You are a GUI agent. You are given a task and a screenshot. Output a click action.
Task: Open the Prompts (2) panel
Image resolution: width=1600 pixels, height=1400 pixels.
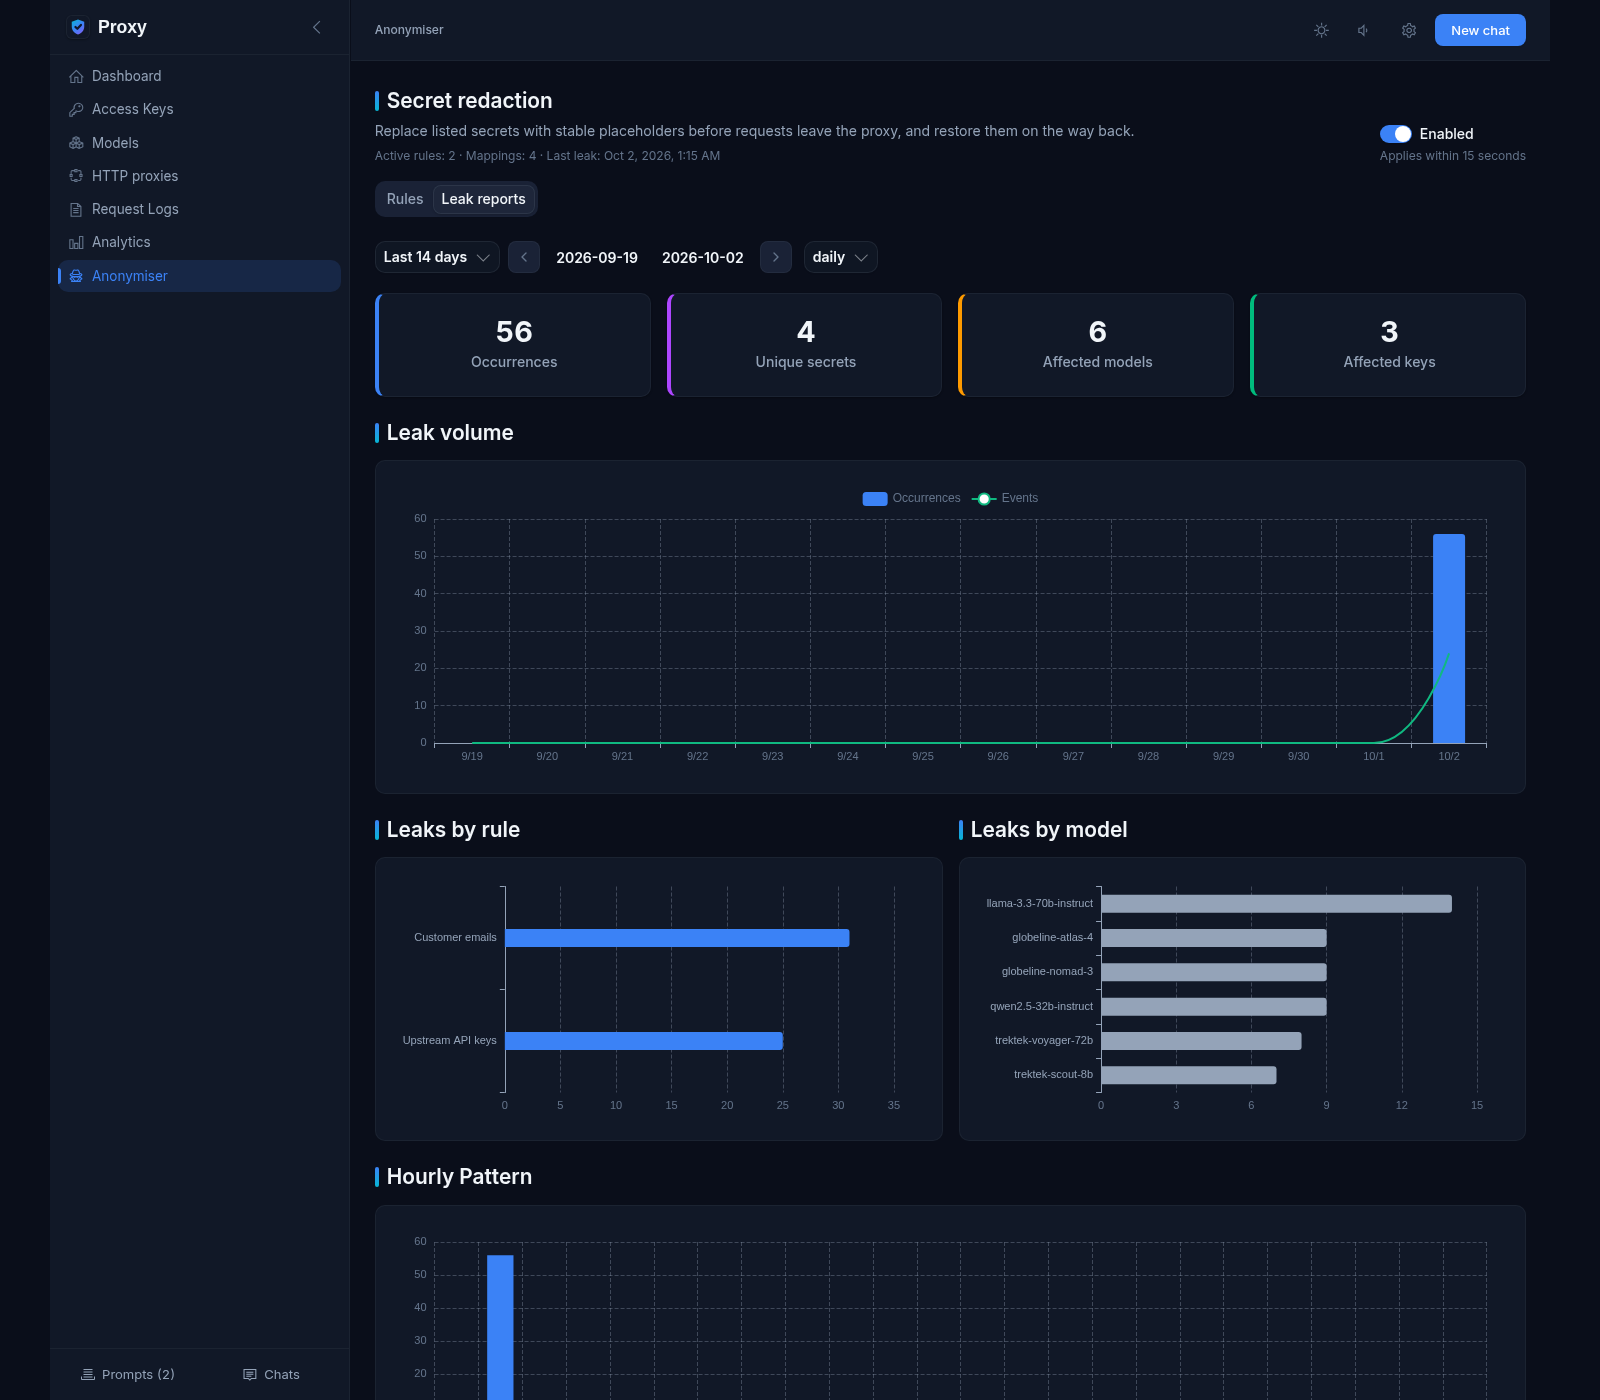tap(128, 1375)
